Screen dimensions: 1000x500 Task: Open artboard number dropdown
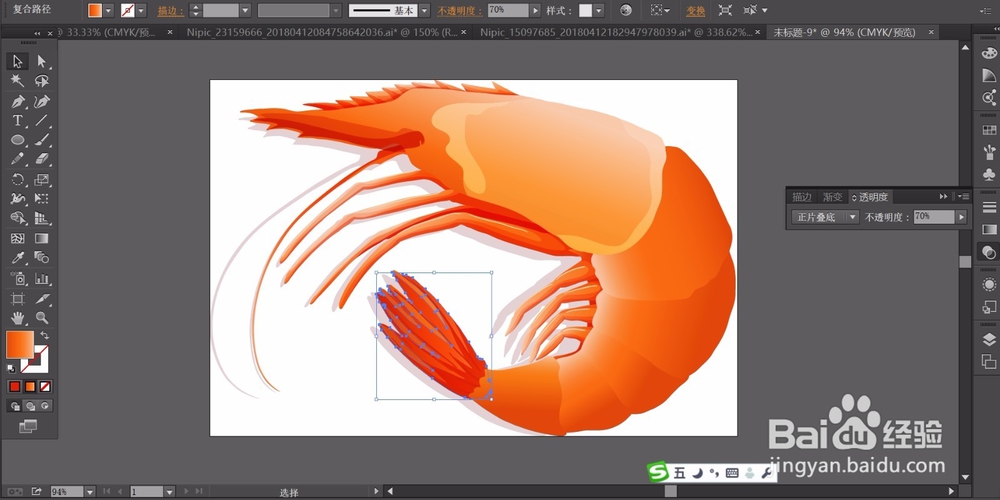point(169,491)
